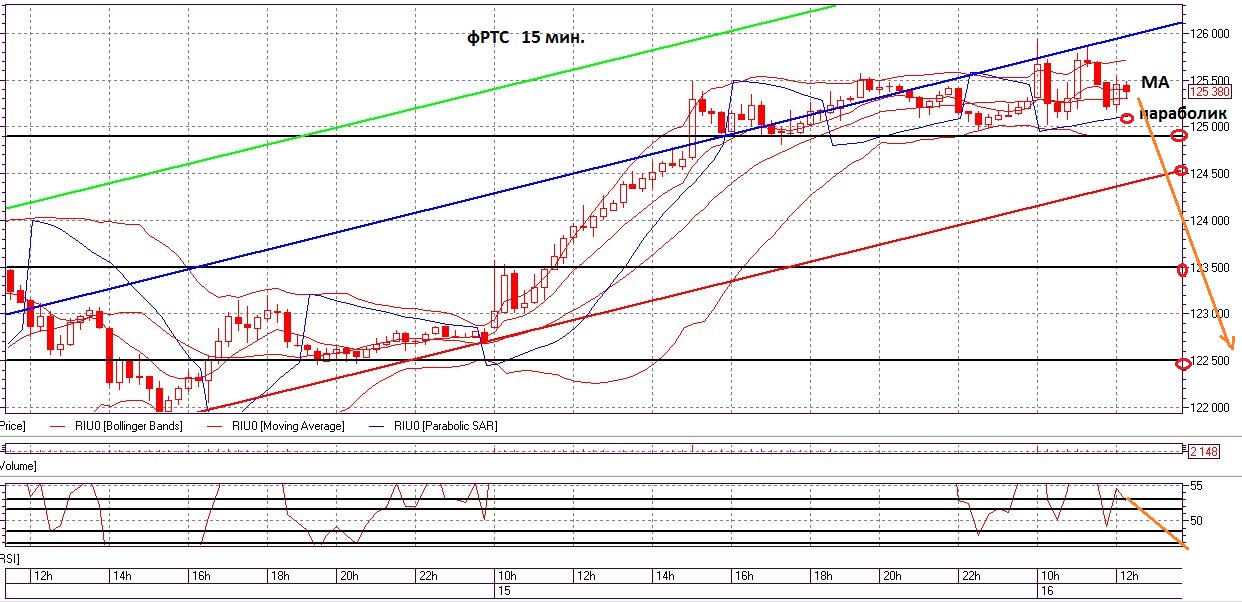Select the 125 000 price axis label
The height and width of the screenshot is (602, 1242).
point(1211,127)
